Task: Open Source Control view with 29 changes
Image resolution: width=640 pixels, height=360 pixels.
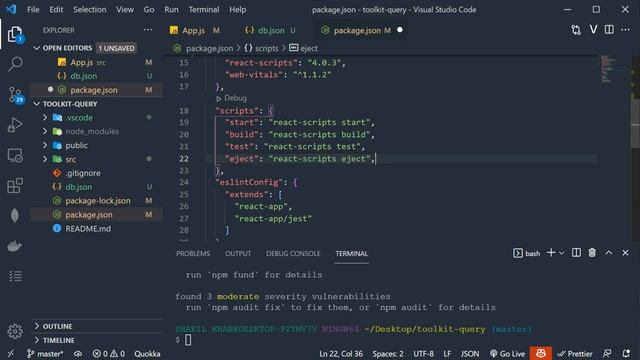Action: 16,95
